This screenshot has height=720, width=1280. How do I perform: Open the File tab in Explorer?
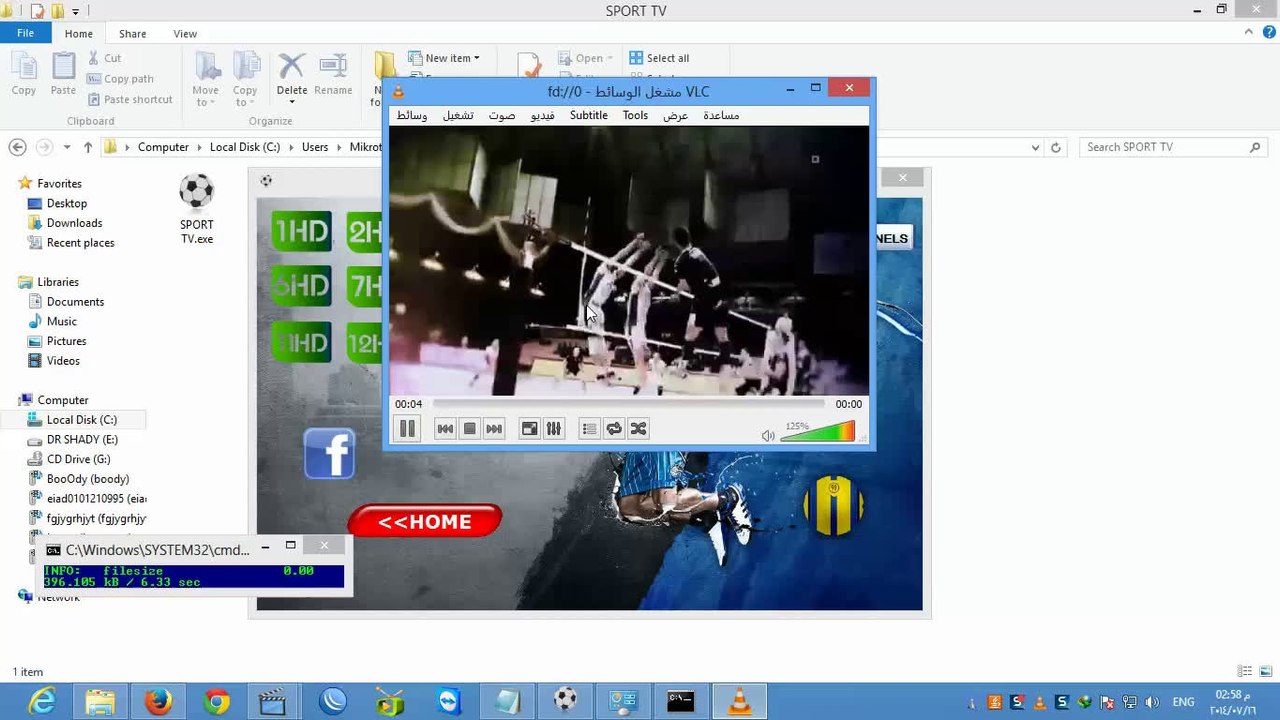click(x=25, y=33)
